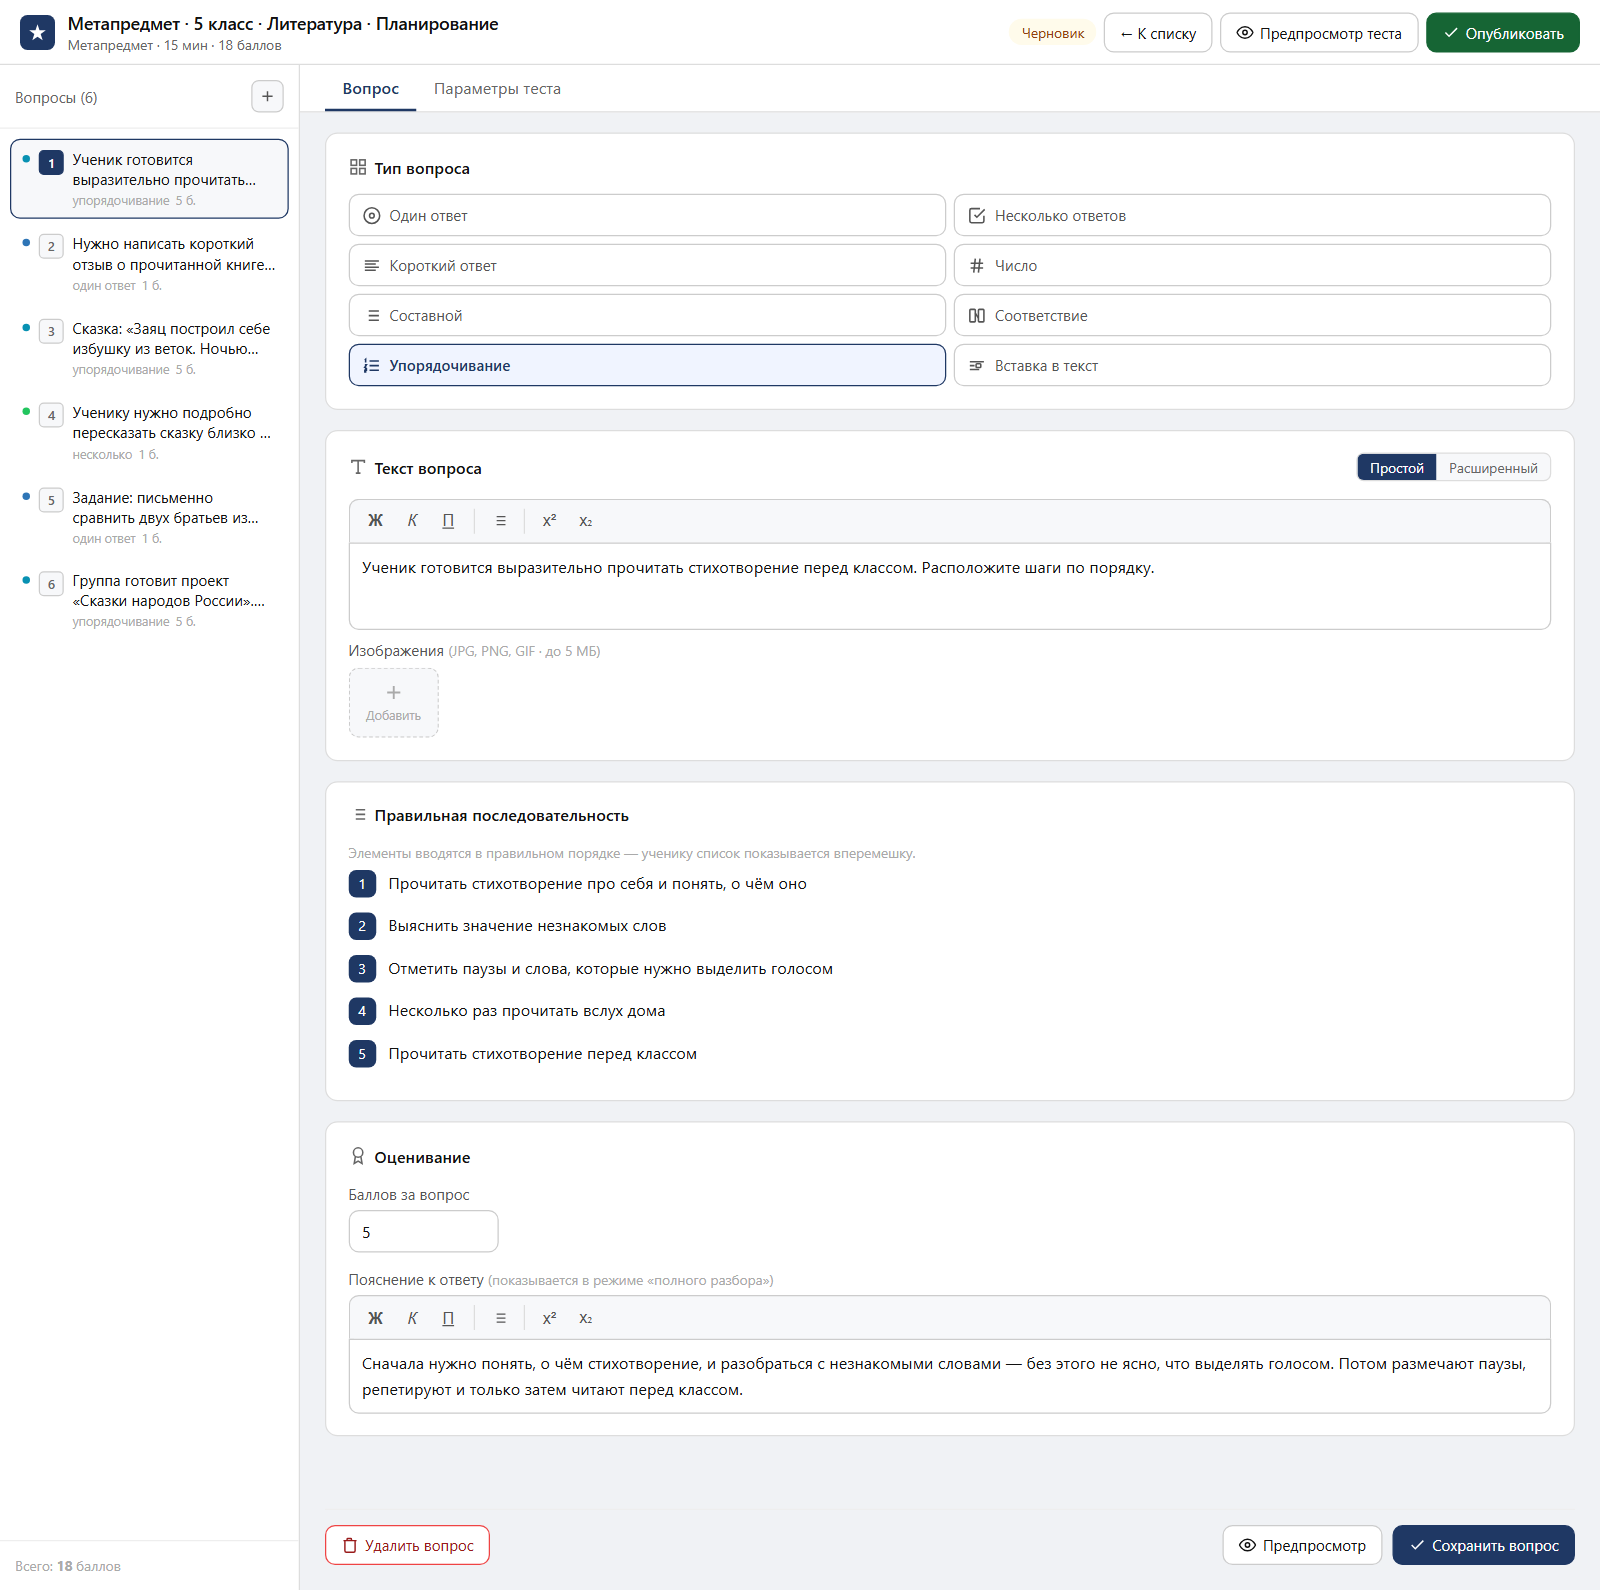Image resolution: width=1600 pixels, height=1590 pixels.
Task: Click Сохранить вопрос button
Action: (1483, 1545)
